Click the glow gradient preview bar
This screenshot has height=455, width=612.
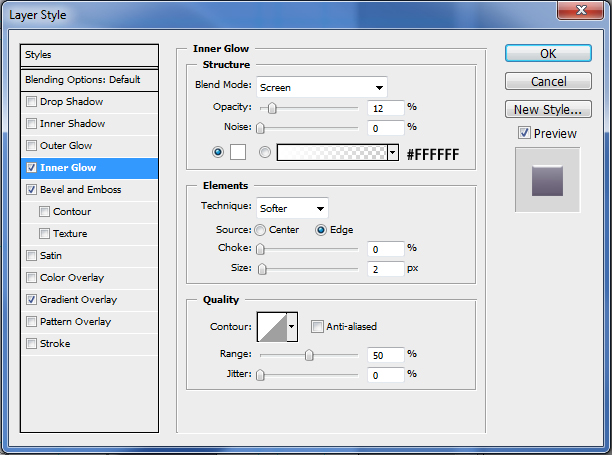[332, 152]
